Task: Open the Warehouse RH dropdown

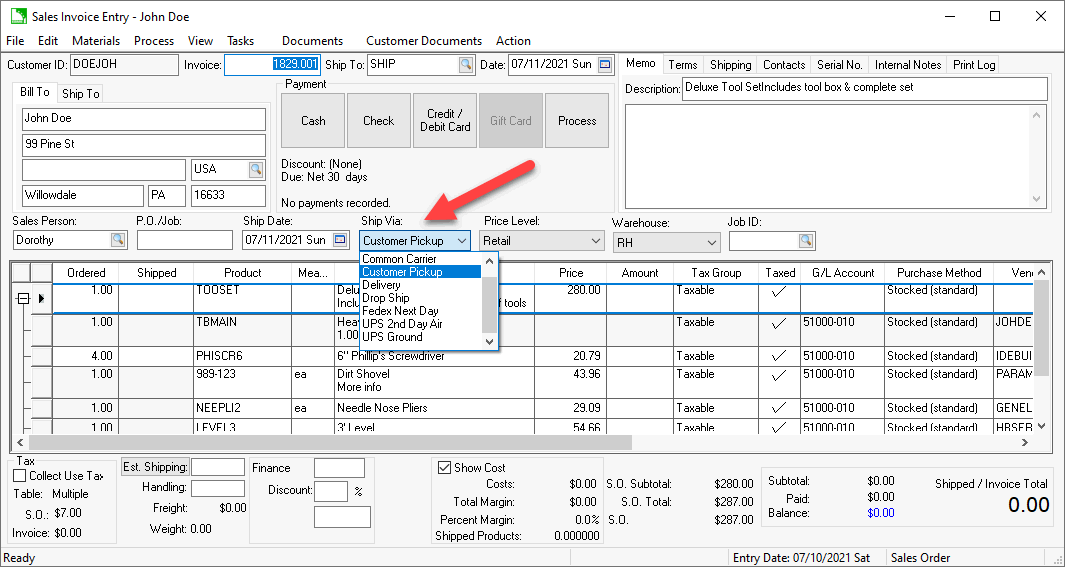Action: (x=712, y=242)
